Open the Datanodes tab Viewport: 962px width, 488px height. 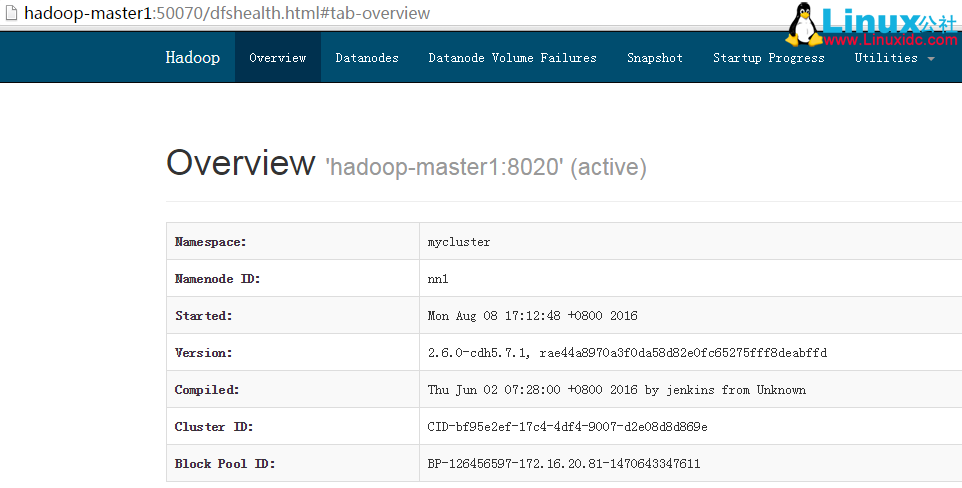pyautogui.click(x=367, y=58)
